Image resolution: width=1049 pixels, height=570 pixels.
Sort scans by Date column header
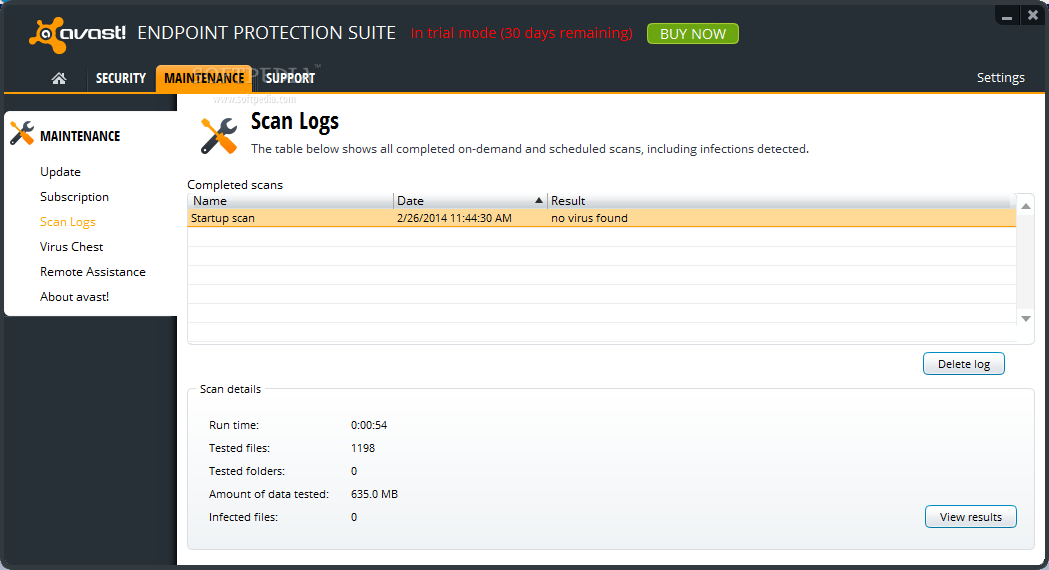click(470, 201)
